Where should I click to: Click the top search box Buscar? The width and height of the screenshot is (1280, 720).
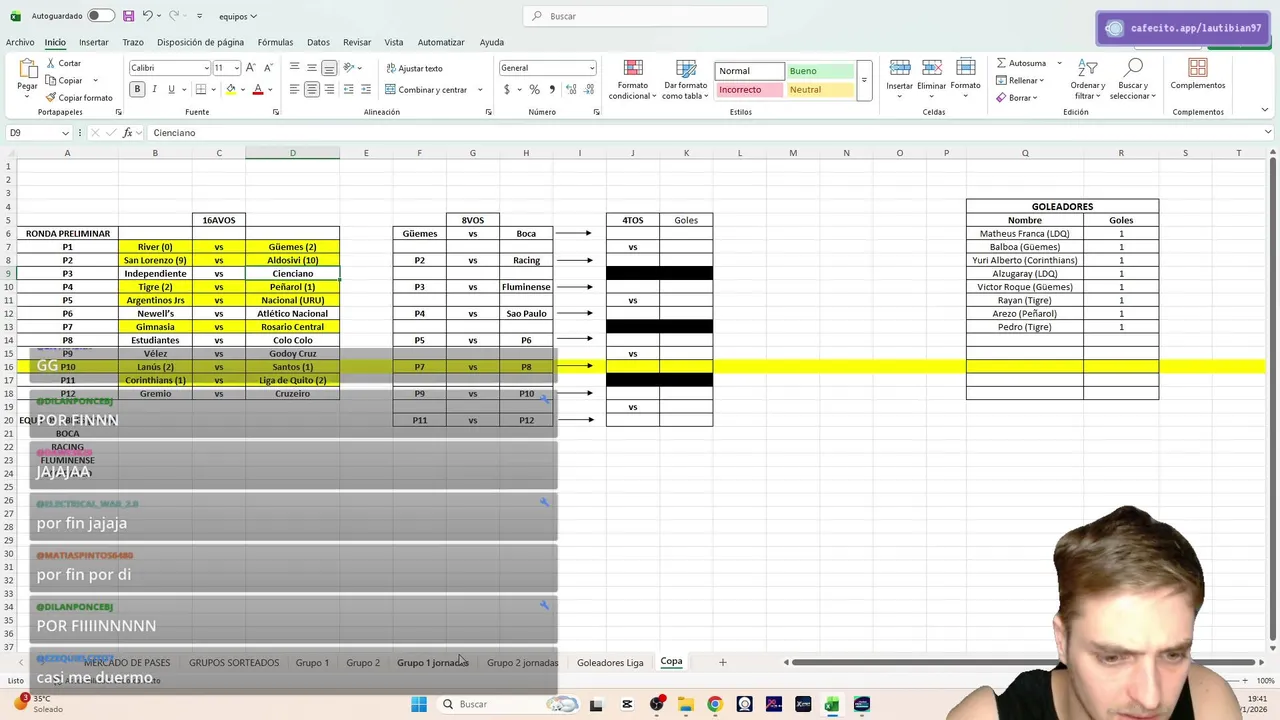[x=645, y=16]
